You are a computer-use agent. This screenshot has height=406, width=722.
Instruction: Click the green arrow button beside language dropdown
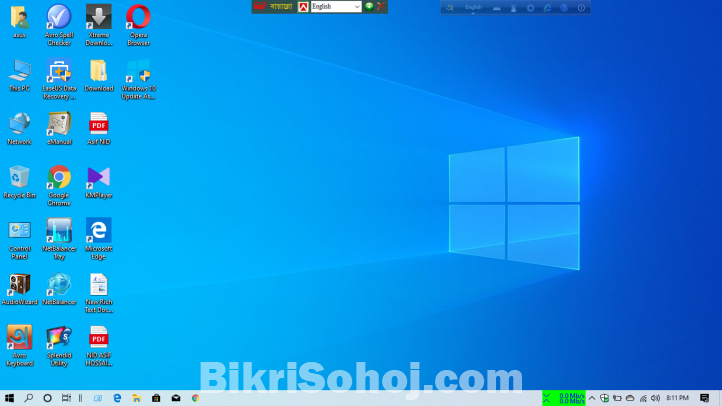click(x=368, y=7)
